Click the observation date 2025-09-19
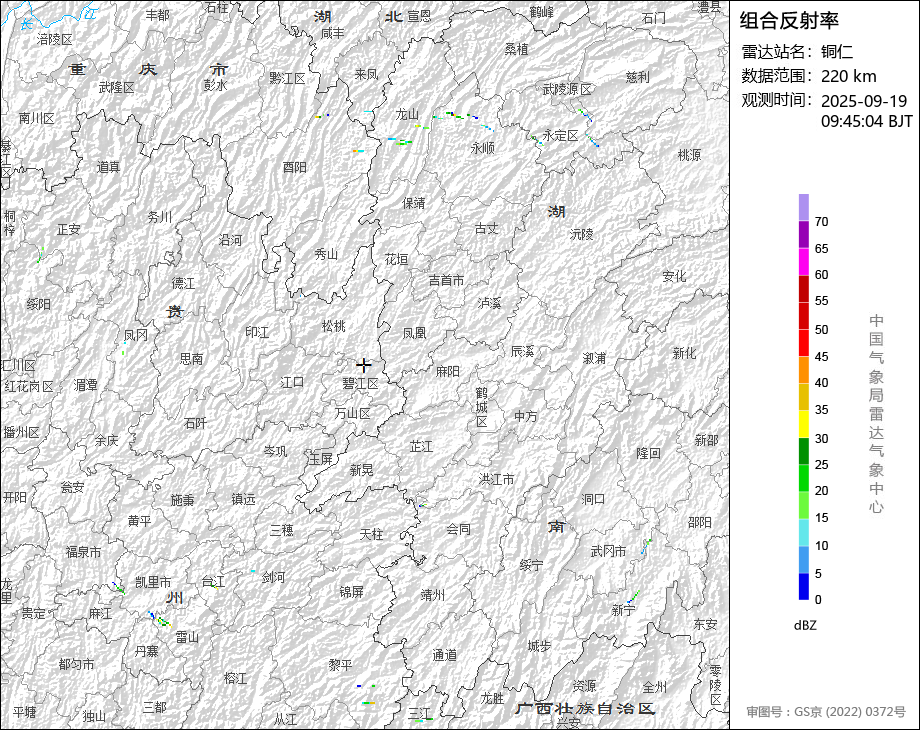The image size is (920, 730). 864,101
